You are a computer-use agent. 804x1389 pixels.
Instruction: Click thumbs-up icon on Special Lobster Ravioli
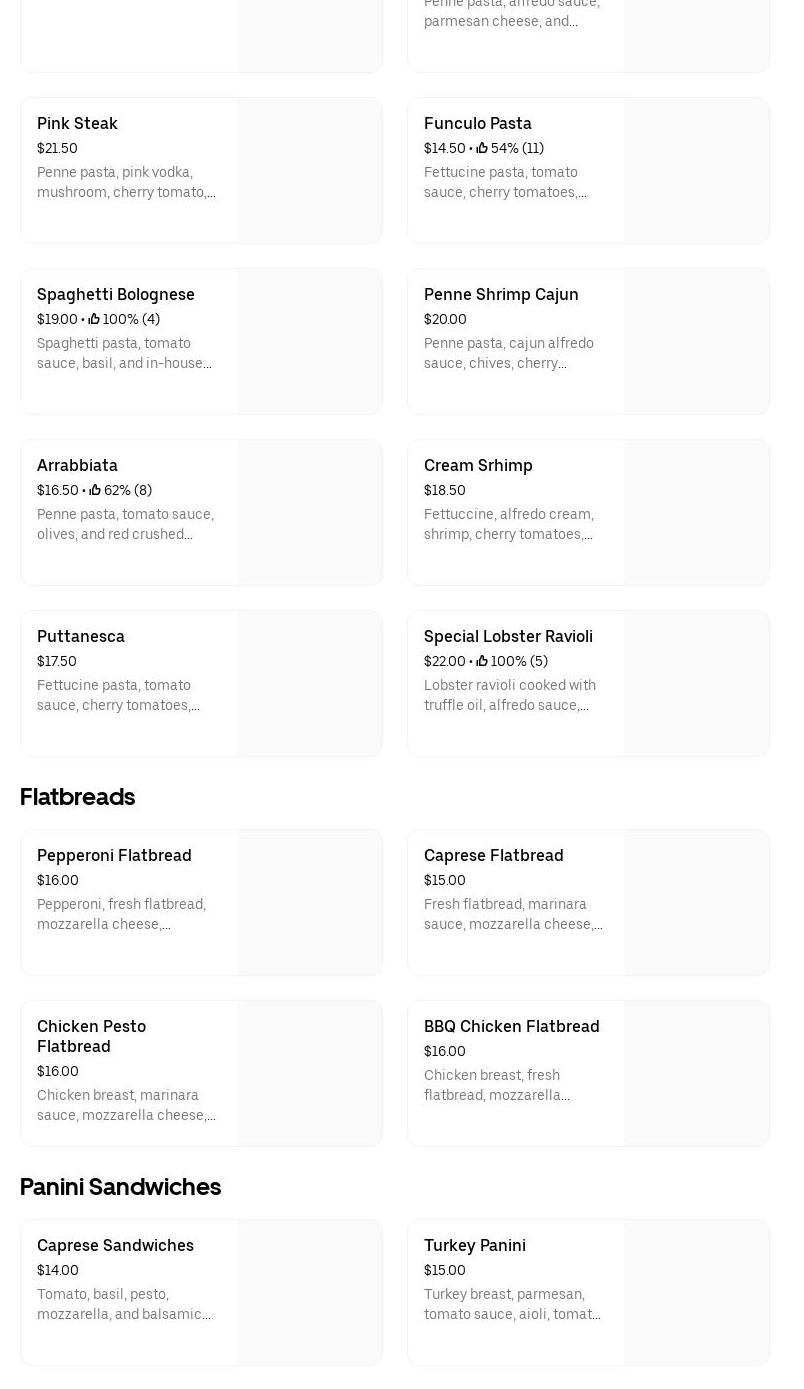click(x=482, y=661)
